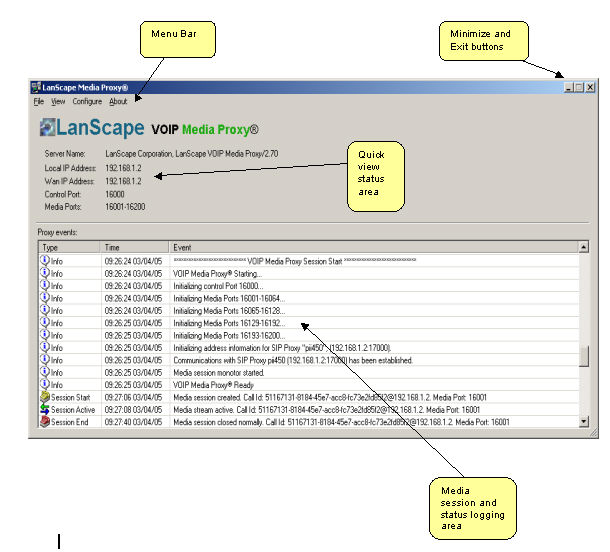
Task: Click the LanScape title bar app icon
Action: coord(36,87)
